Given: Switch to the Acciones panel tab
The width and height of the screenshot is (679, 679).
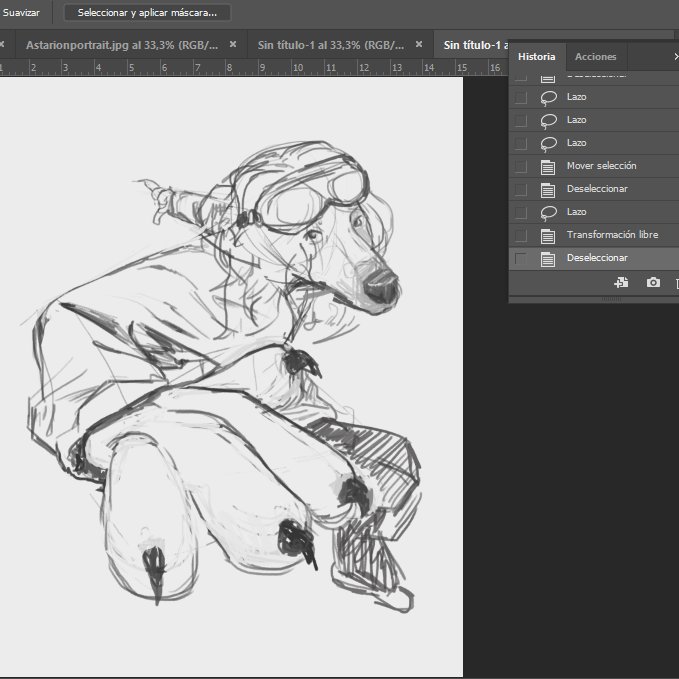Looking at the screenshot, I should [595, 57].
